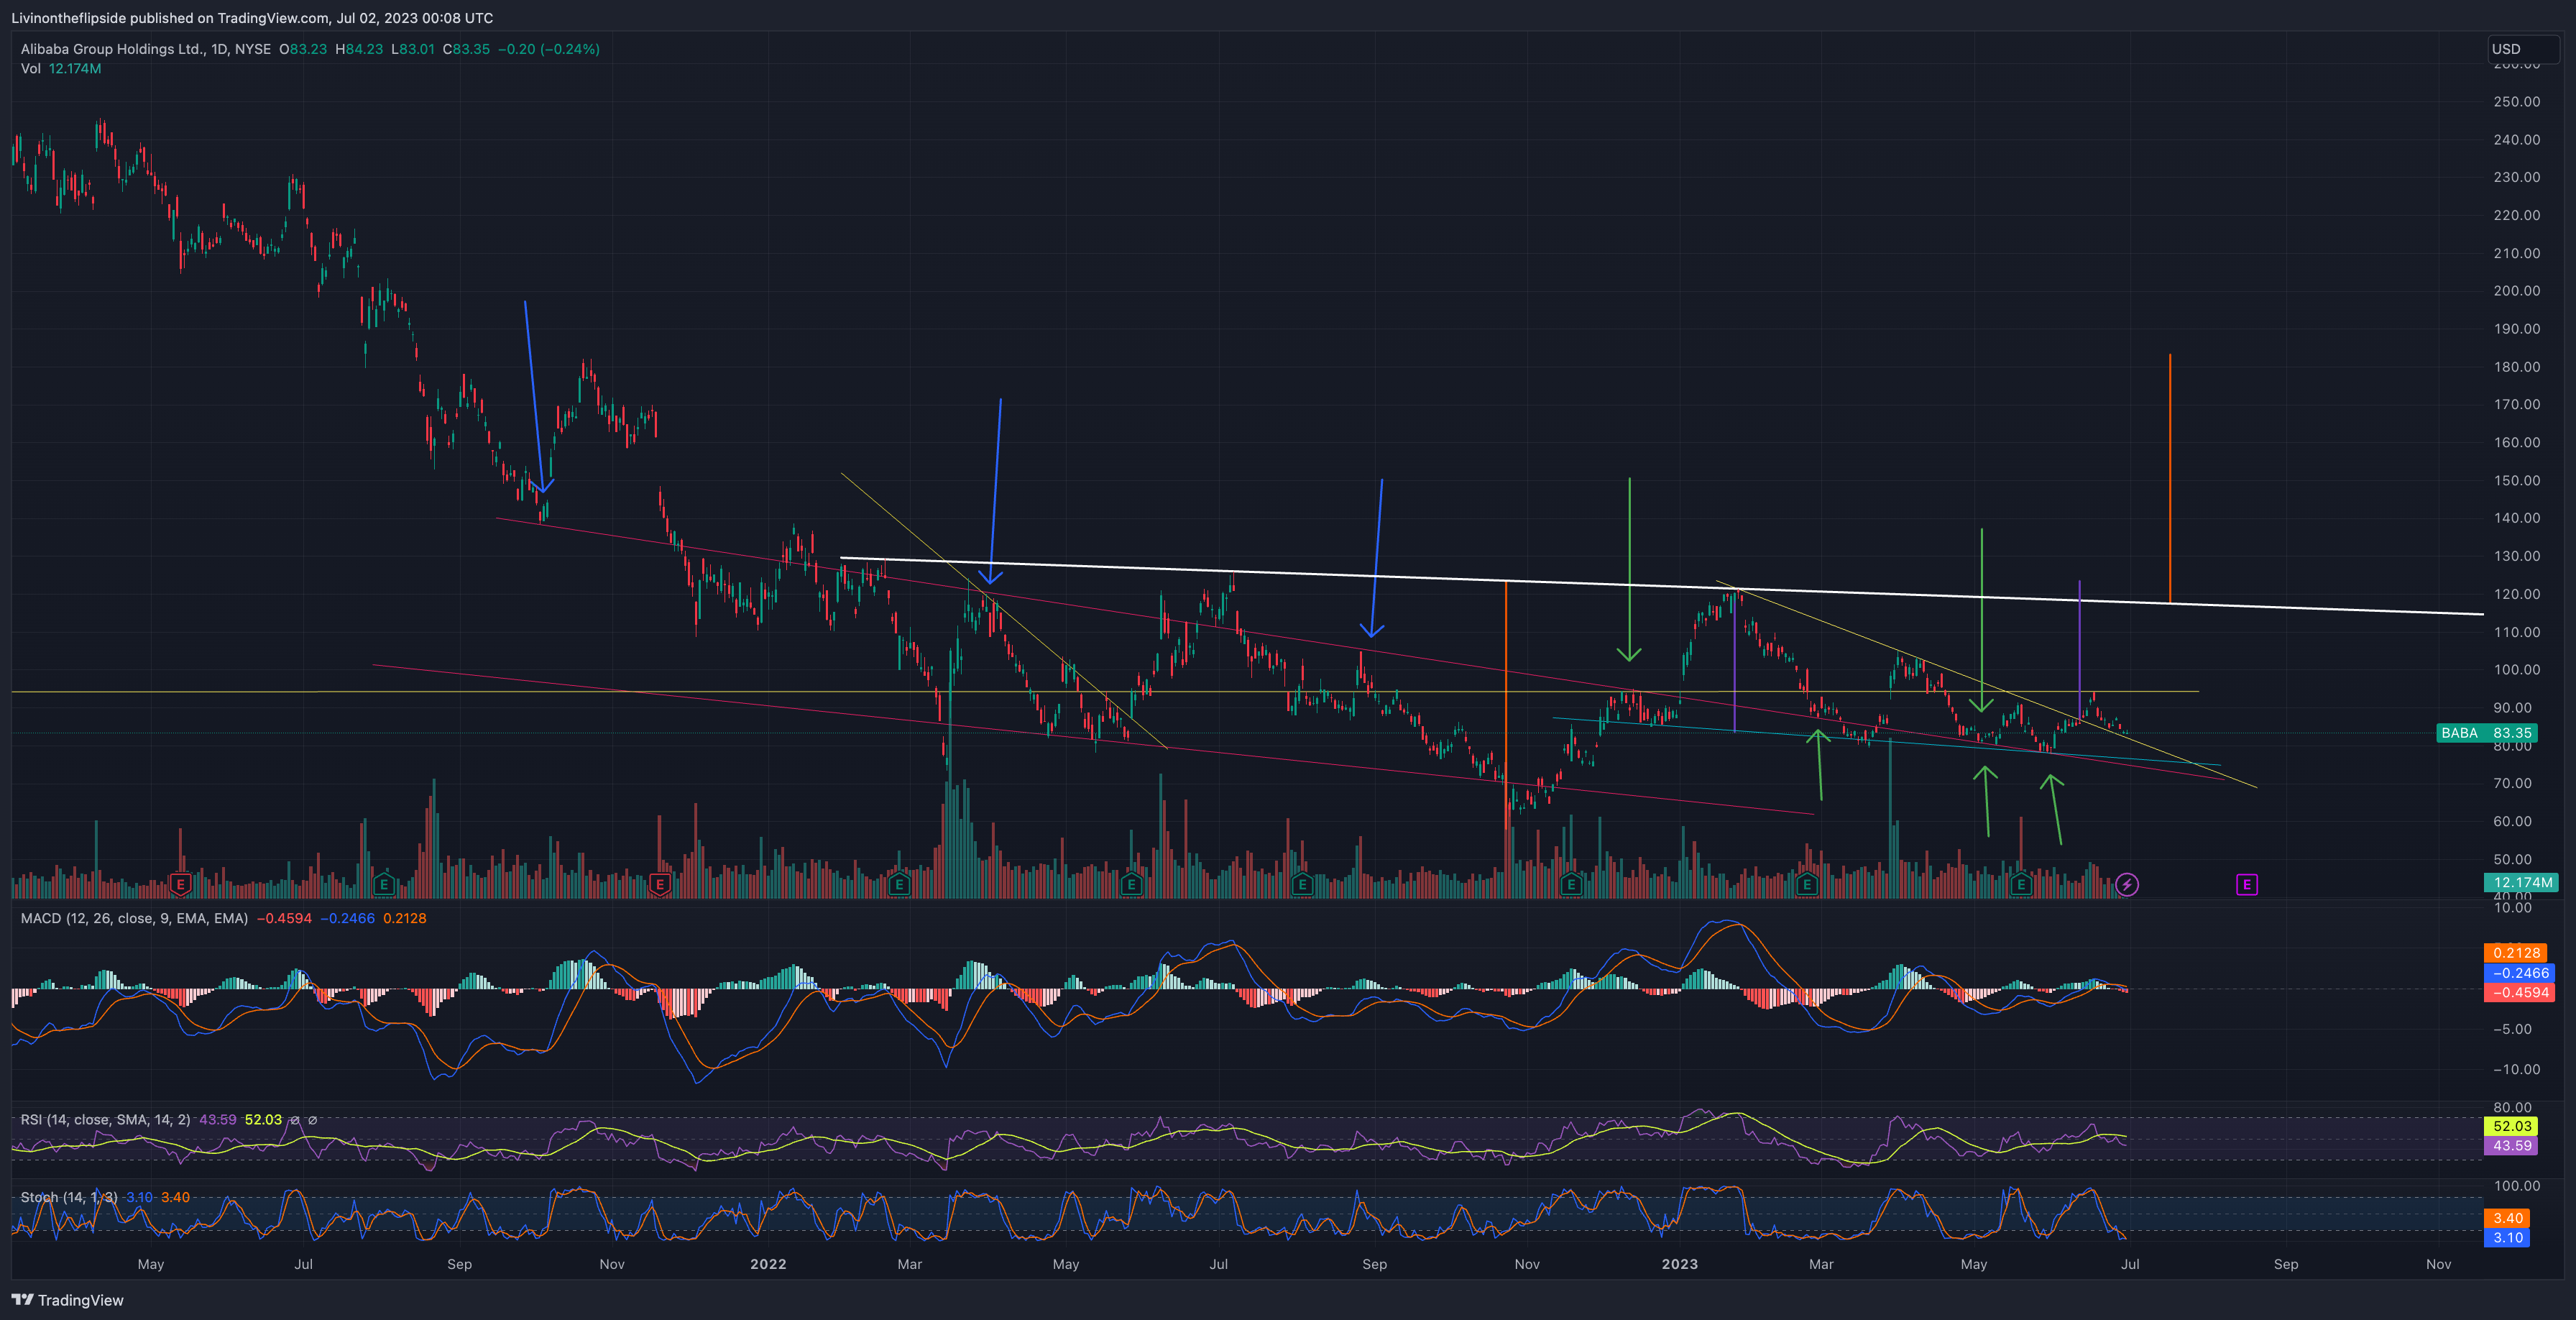Click the O83.23 open value in the header

click(303, 49)
